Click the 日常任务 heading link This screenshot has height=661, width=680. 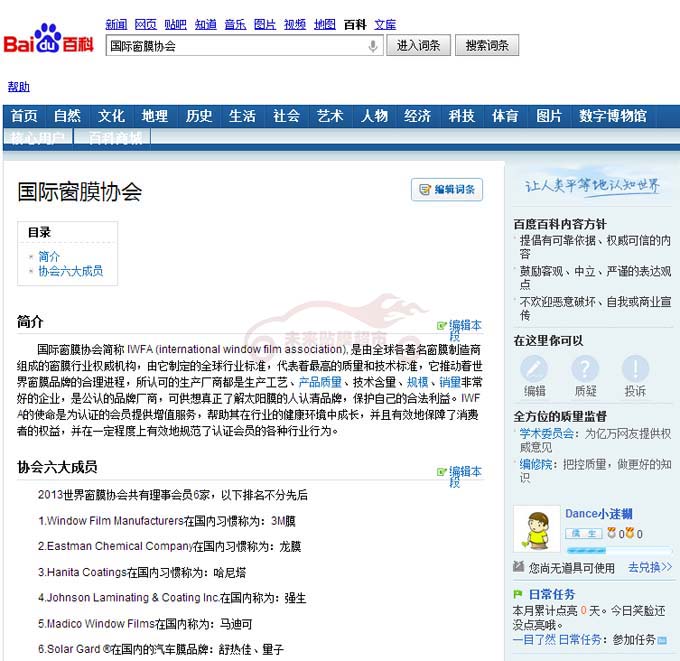552,594
